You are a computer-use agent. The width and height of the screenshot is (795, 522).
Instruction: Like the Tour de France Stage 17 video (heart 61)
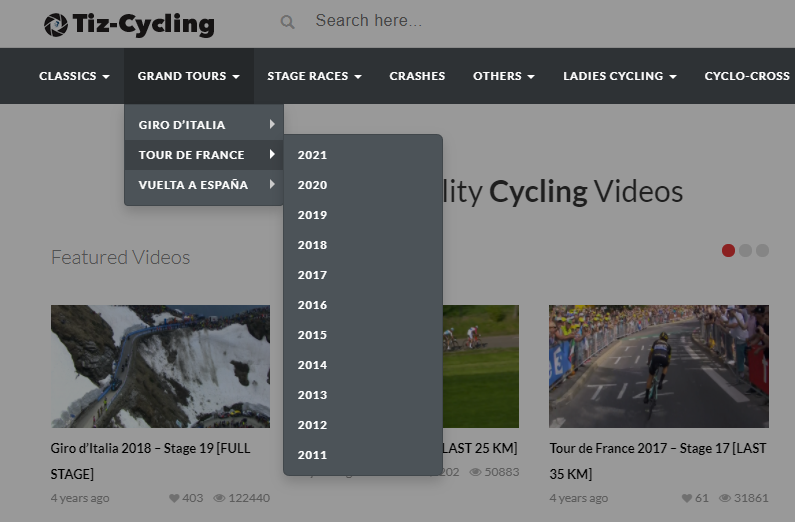pos(687,498)
